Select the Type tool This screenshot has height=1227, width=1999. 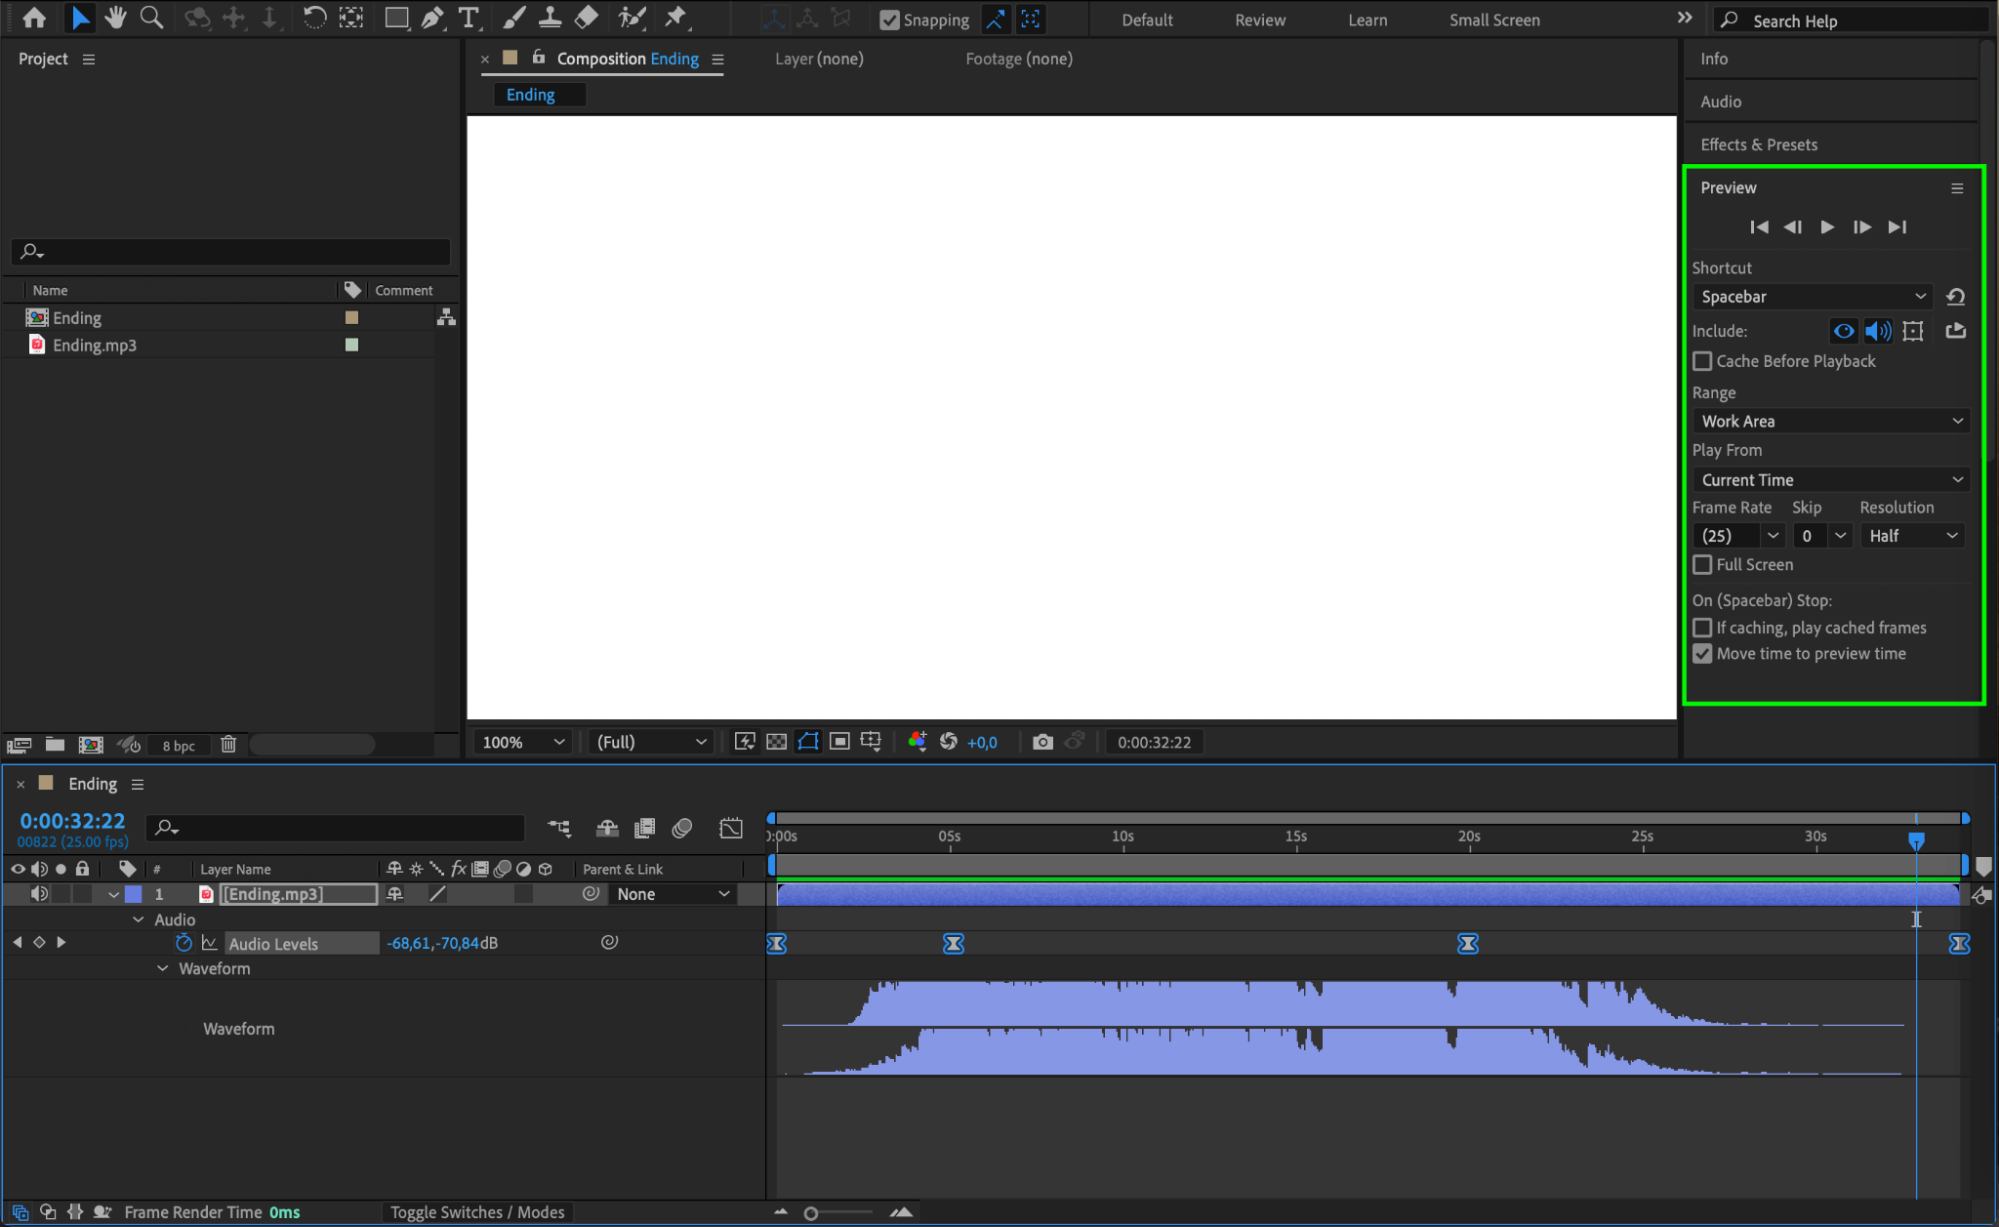click(x=468, y=17)
